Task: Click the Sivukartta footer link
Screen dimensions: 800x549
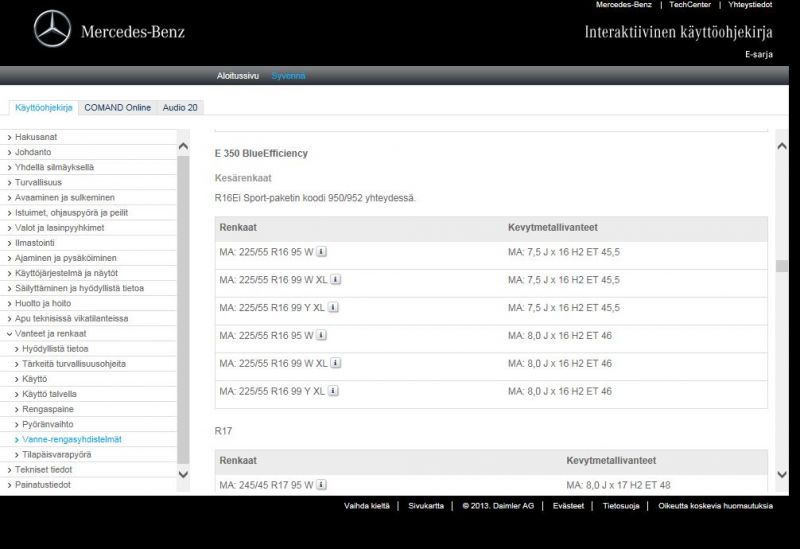Action: (426, 506)
